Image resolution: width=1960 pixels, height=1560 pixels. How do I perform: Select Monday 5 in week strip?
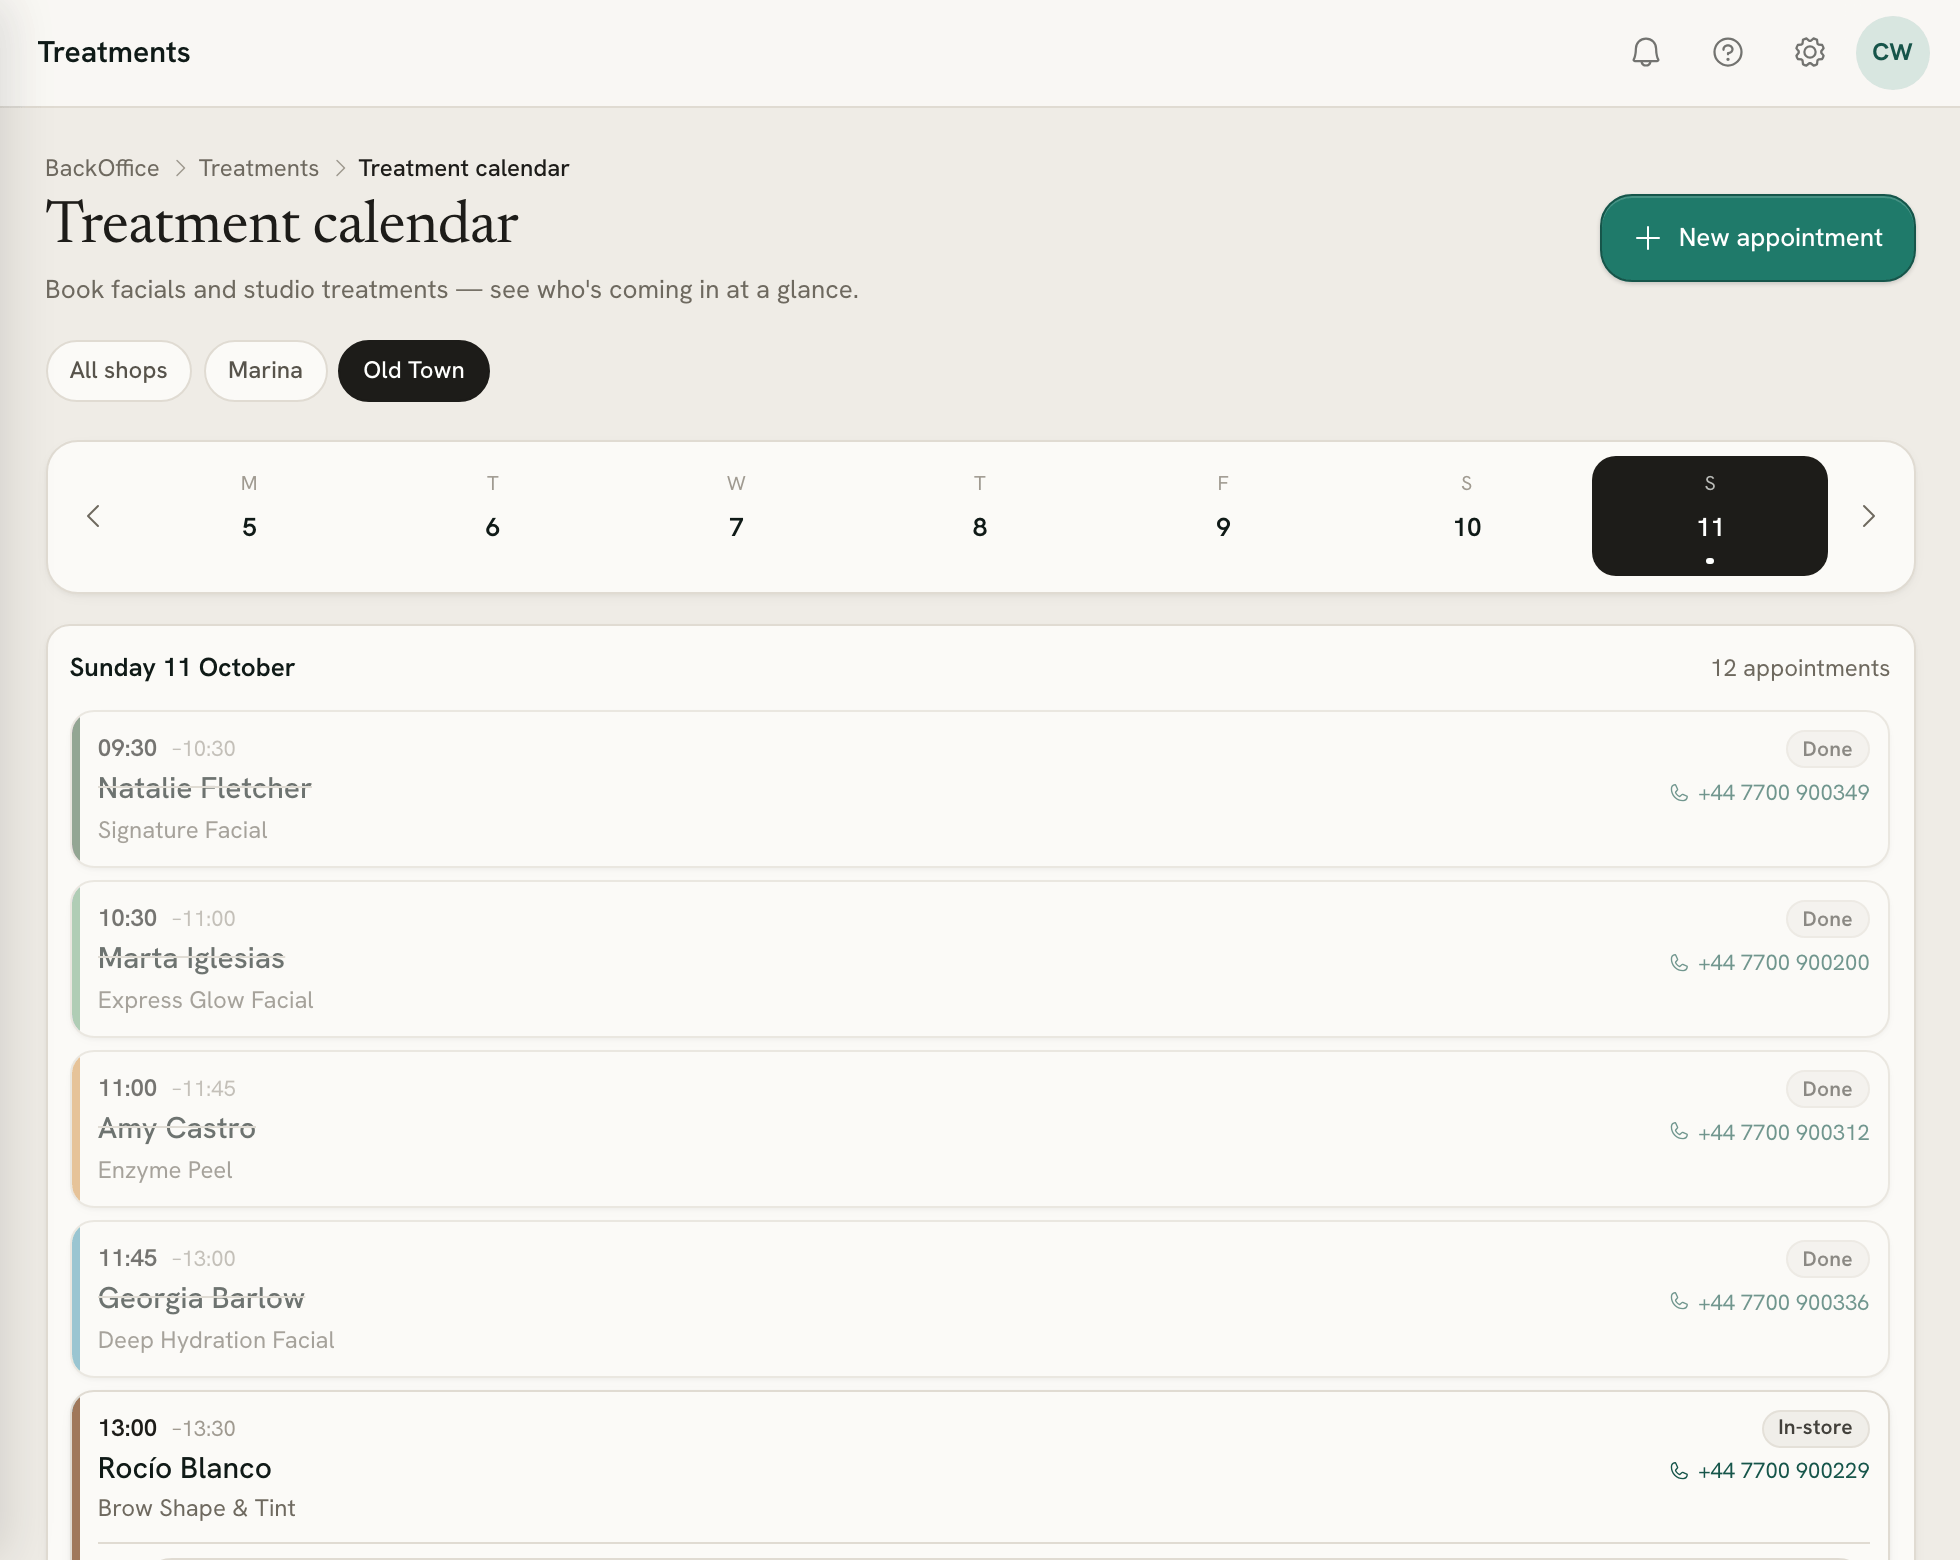pos(249,516)
